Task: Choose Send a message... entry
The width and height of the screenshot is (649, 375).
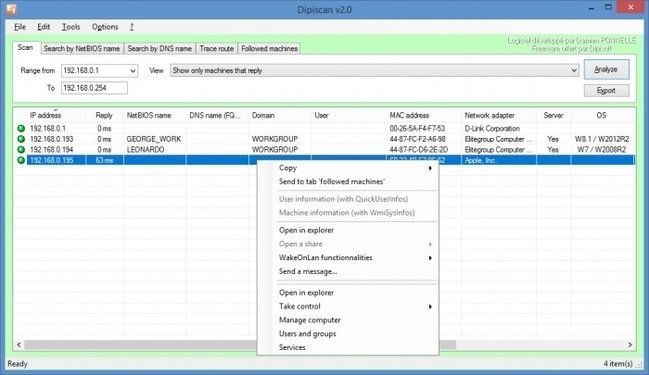Action: [x=348, y=271]
